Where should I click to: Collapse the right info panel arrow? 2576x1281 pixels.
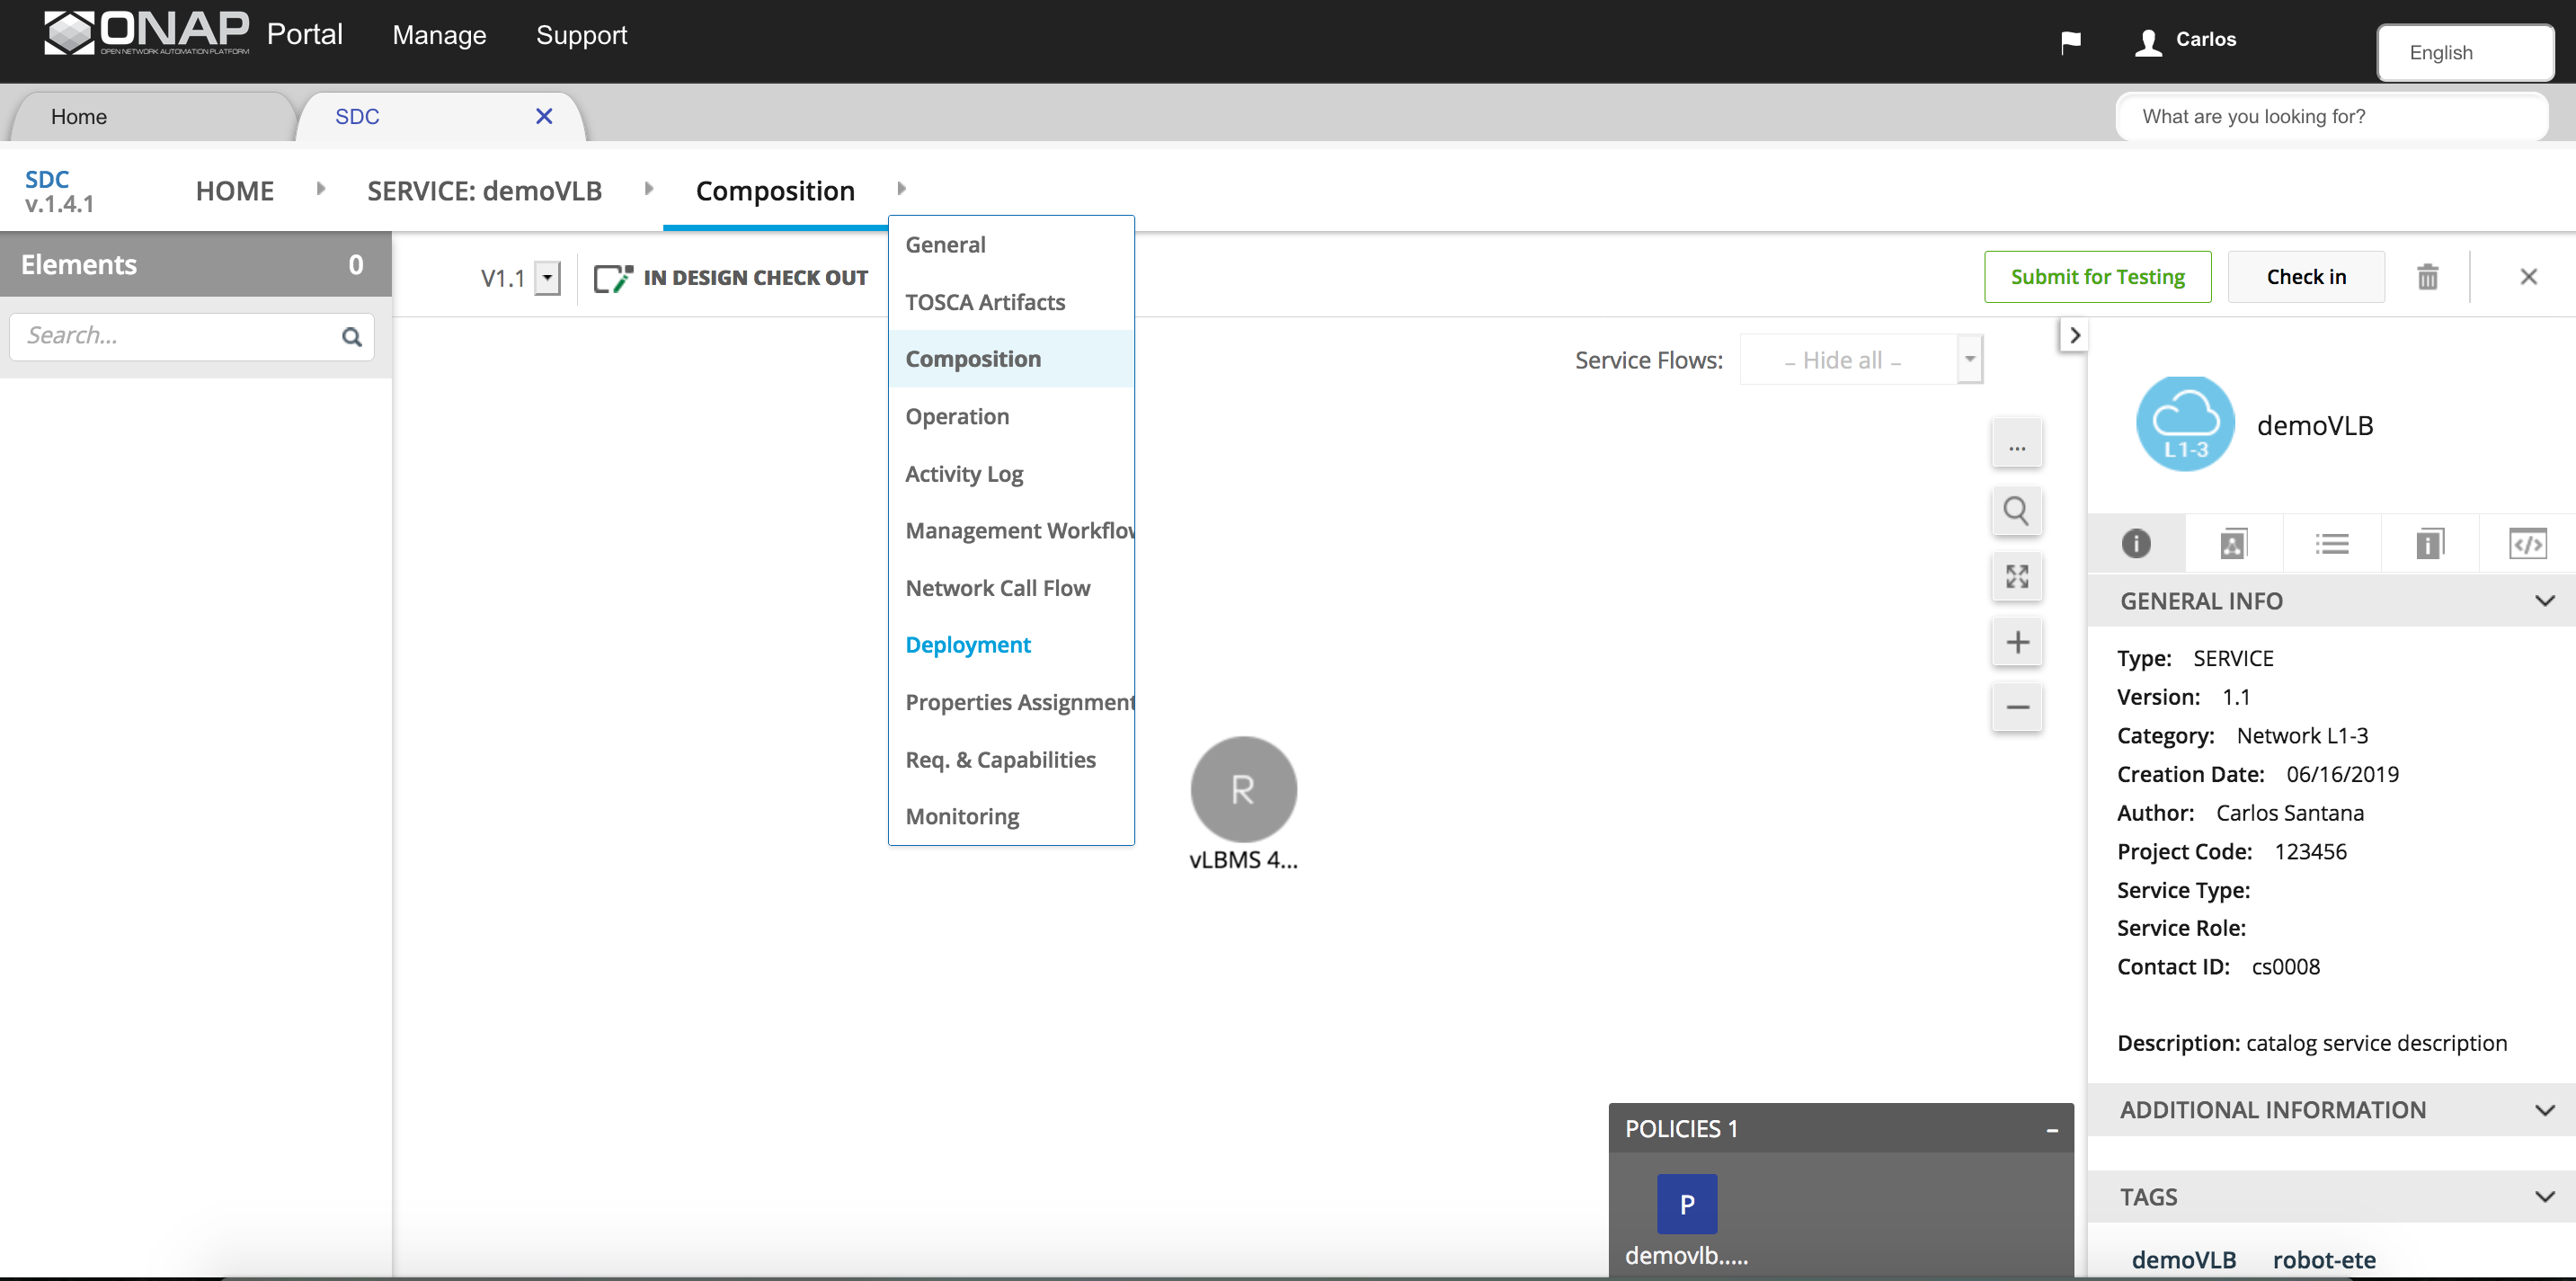pyautogui.click(x=2075, y=335)
